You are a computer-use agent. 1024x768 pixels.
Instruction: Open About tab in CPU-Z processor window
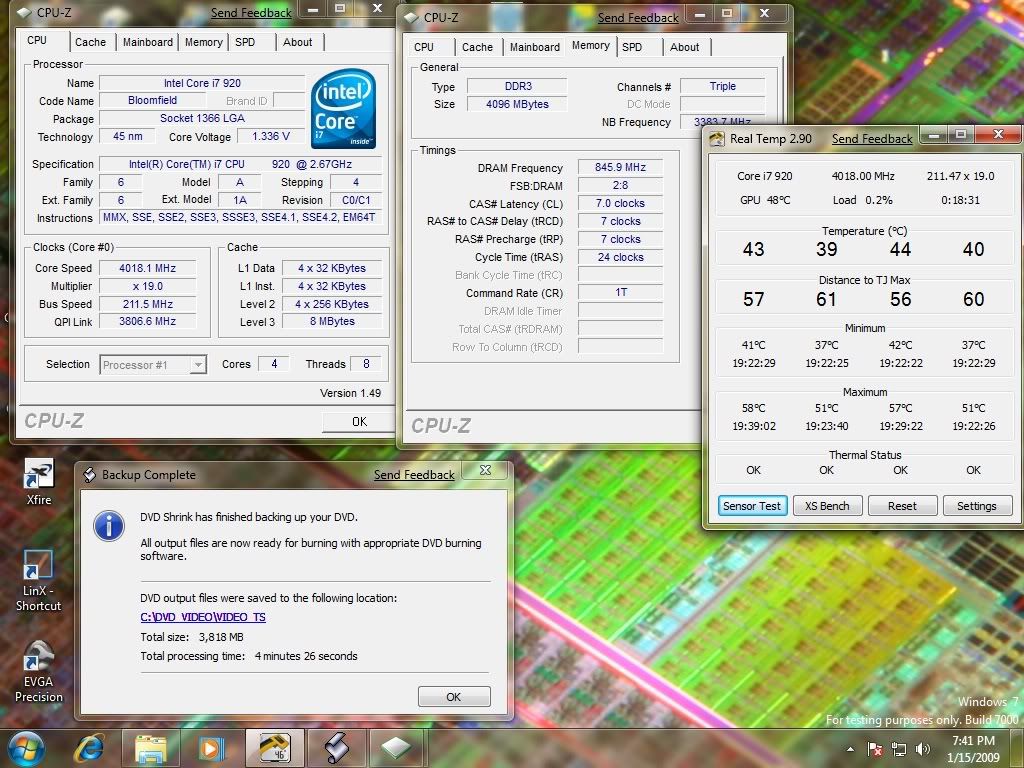(x=298, y=42)
